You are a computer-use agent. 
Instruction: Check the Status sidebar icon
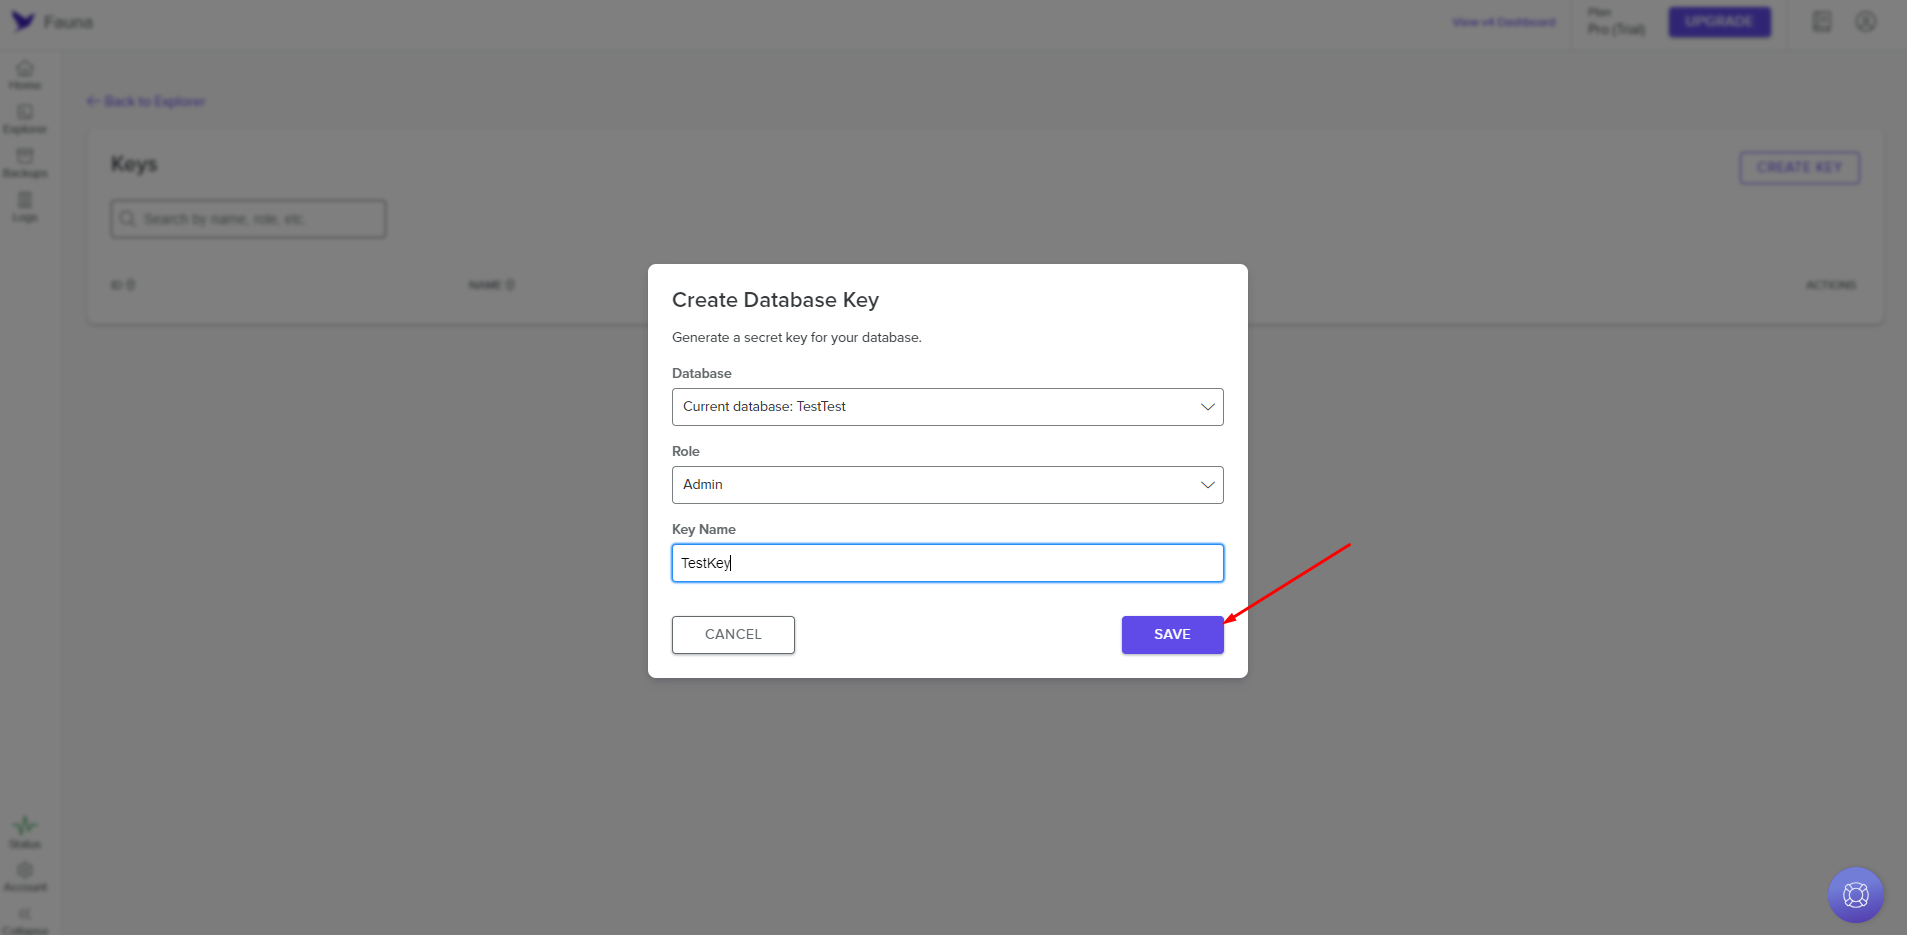[x=25, y=831]
